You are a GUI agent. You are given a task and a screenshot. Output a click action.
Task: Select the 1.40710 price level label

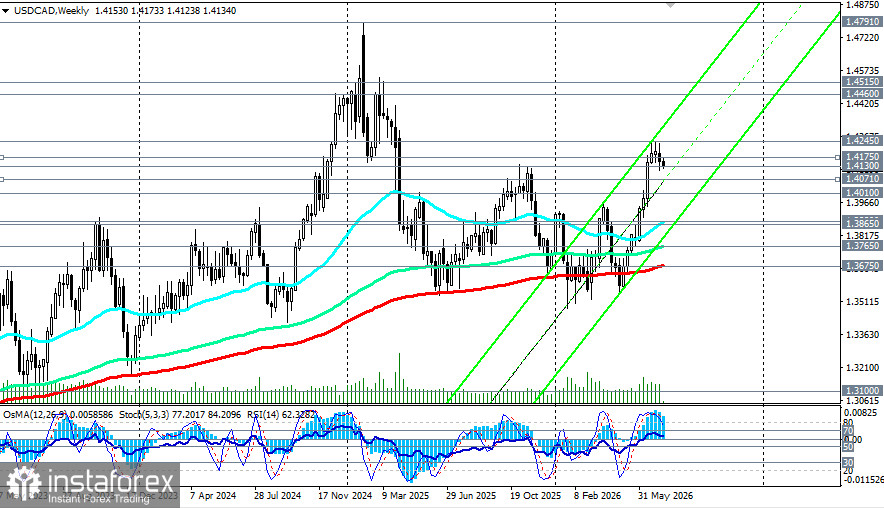click(x=862, y=179)
